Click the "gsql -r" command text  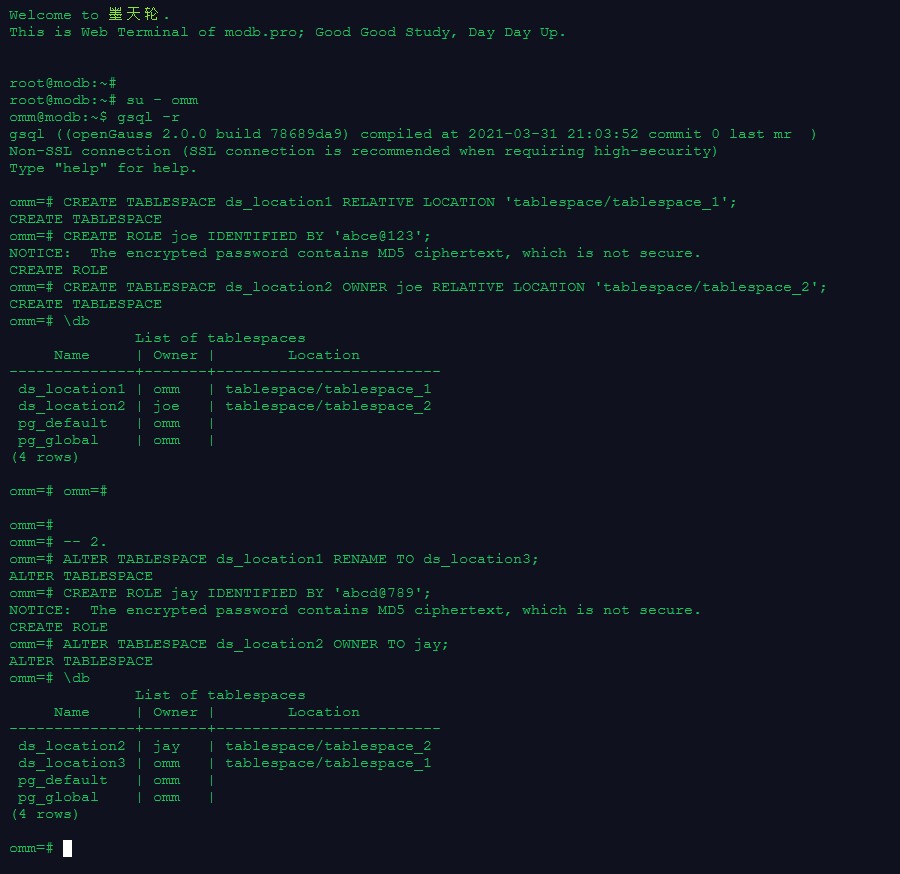148,117
